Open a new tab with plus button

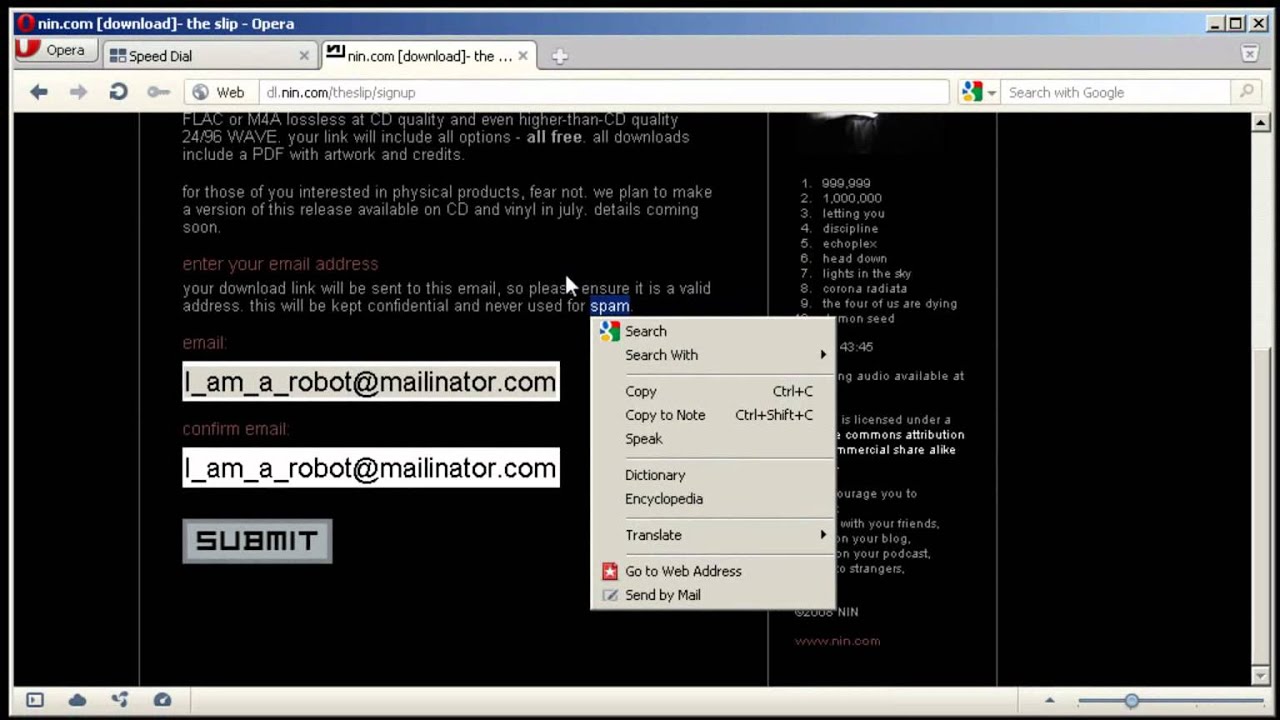coord(560,56)
